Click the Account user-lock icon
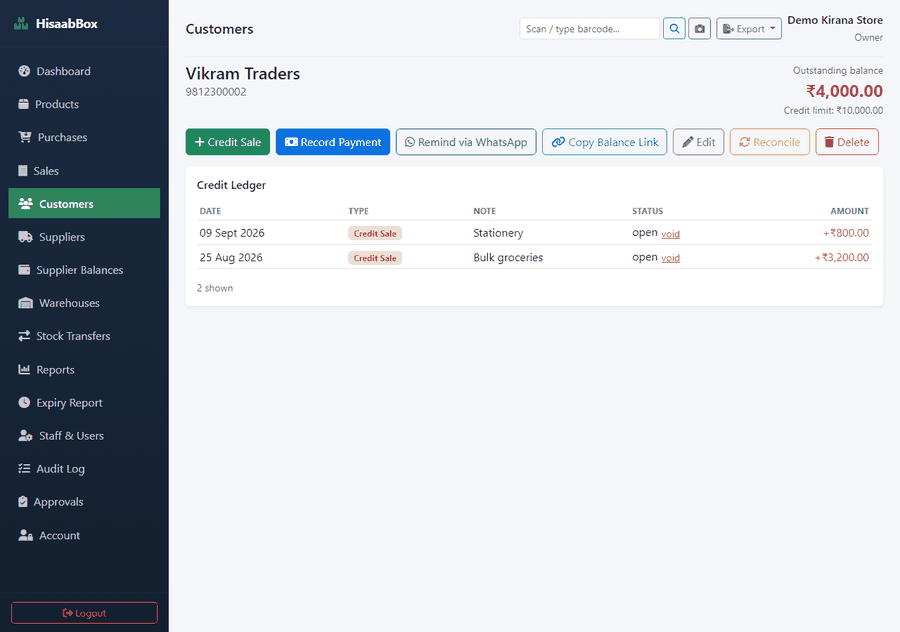Screen dimensions: 900x632 [x=25, y=535]
